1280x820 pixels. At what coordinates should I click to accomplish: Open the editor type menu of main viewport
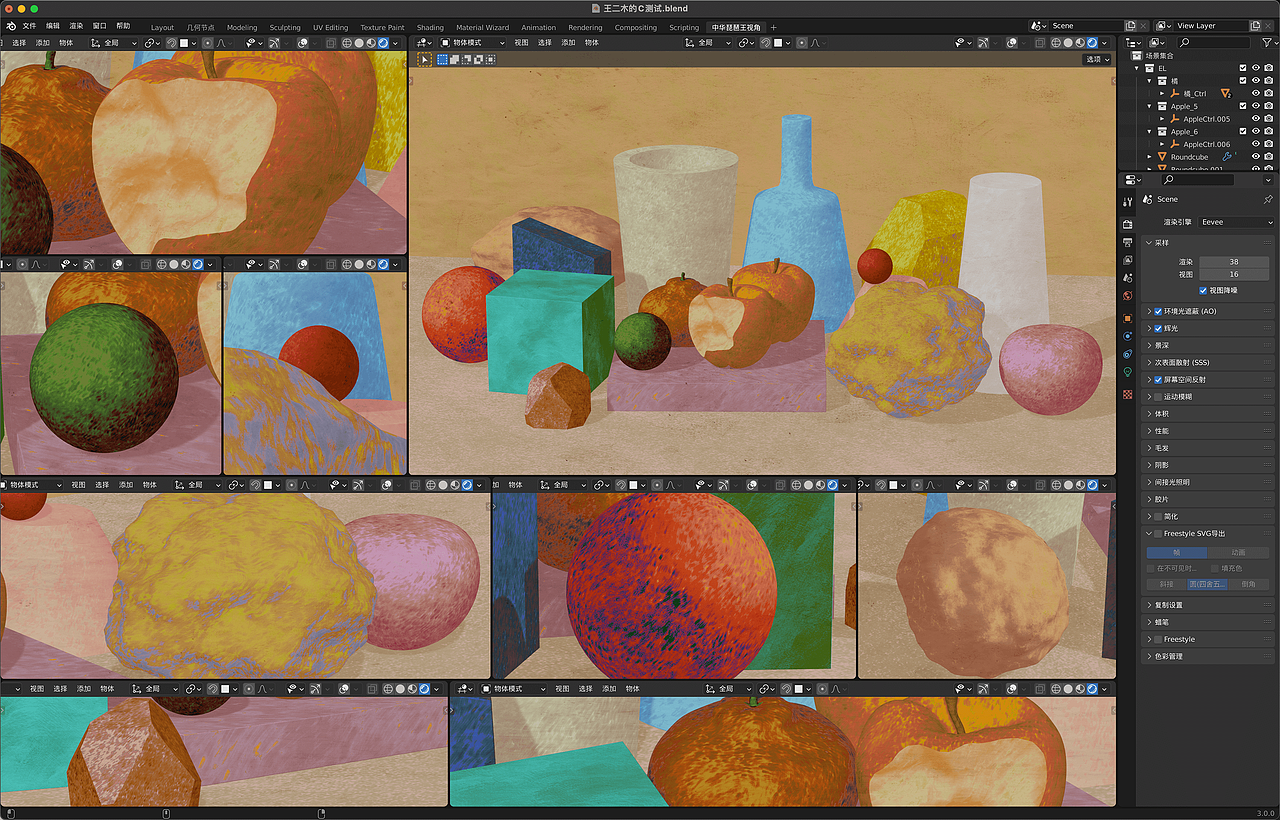[x=424, y=43]
